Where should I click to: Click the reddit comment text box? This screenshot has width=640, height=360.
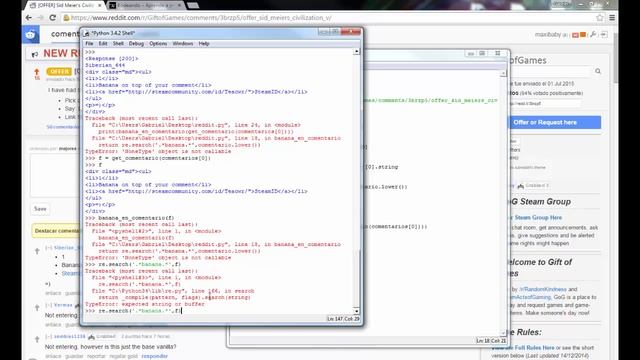[55, 176]
